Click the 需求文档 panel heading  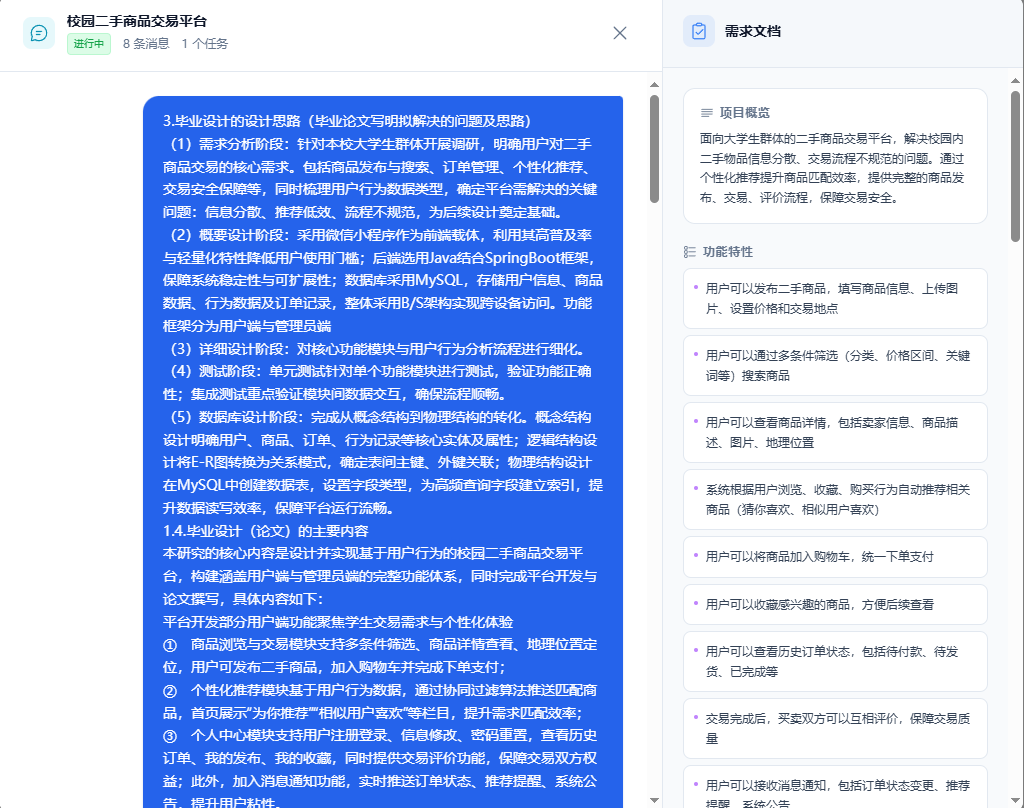(x=752, y=31)
